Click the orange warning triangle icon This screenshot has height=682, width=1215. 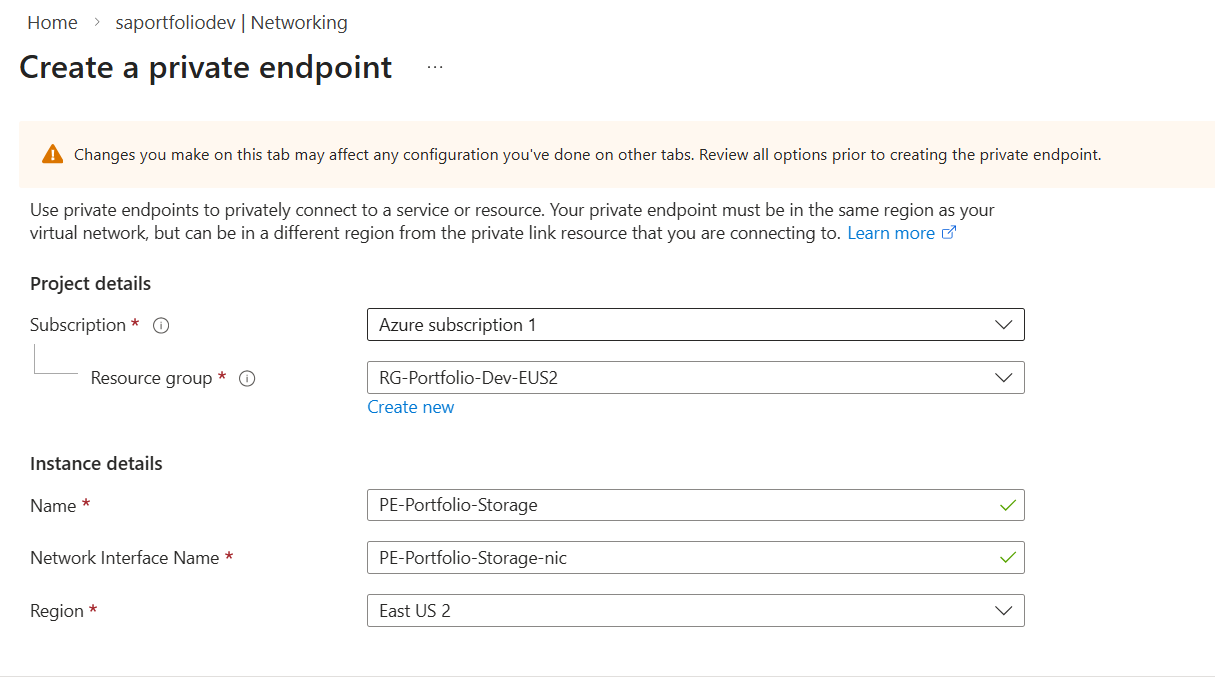pyautogui.click(x=52, y=155)
